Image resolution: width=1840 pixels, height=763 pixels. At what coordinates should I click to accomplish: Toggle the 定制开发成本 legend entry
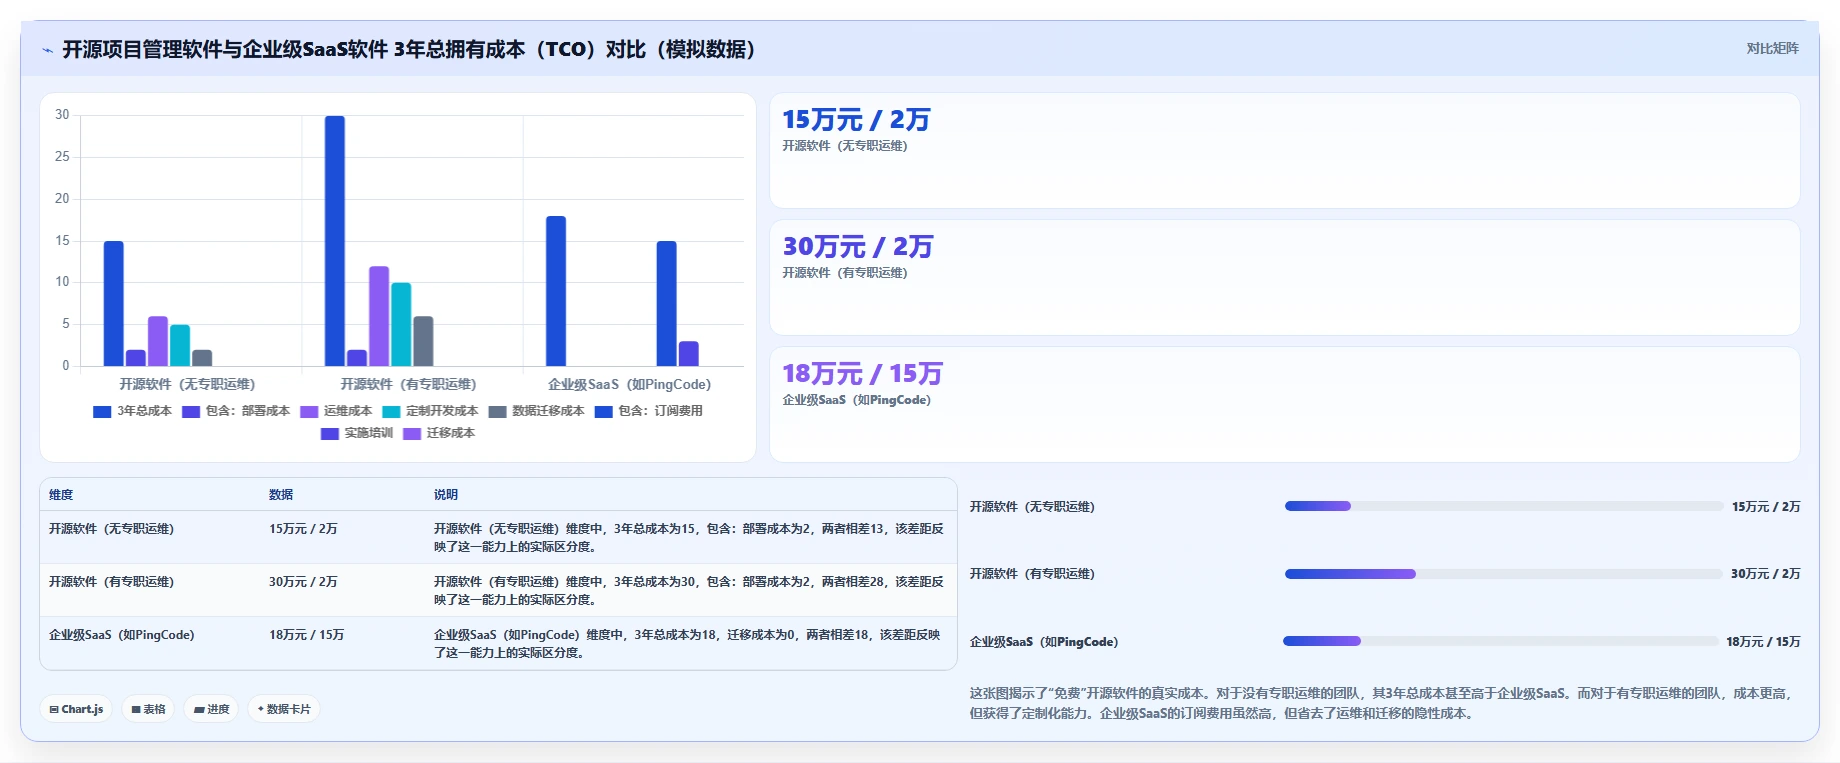tap(430, 411)
